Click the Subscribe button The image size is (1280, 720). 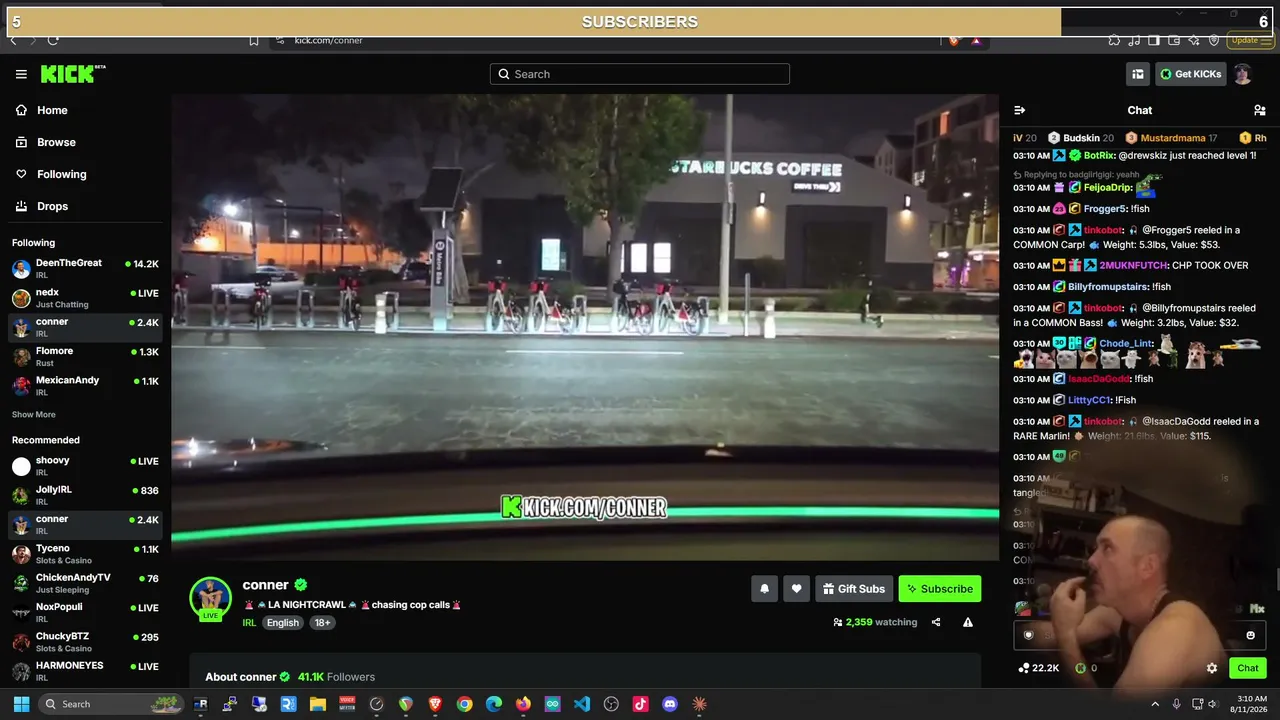coord(940,589)
